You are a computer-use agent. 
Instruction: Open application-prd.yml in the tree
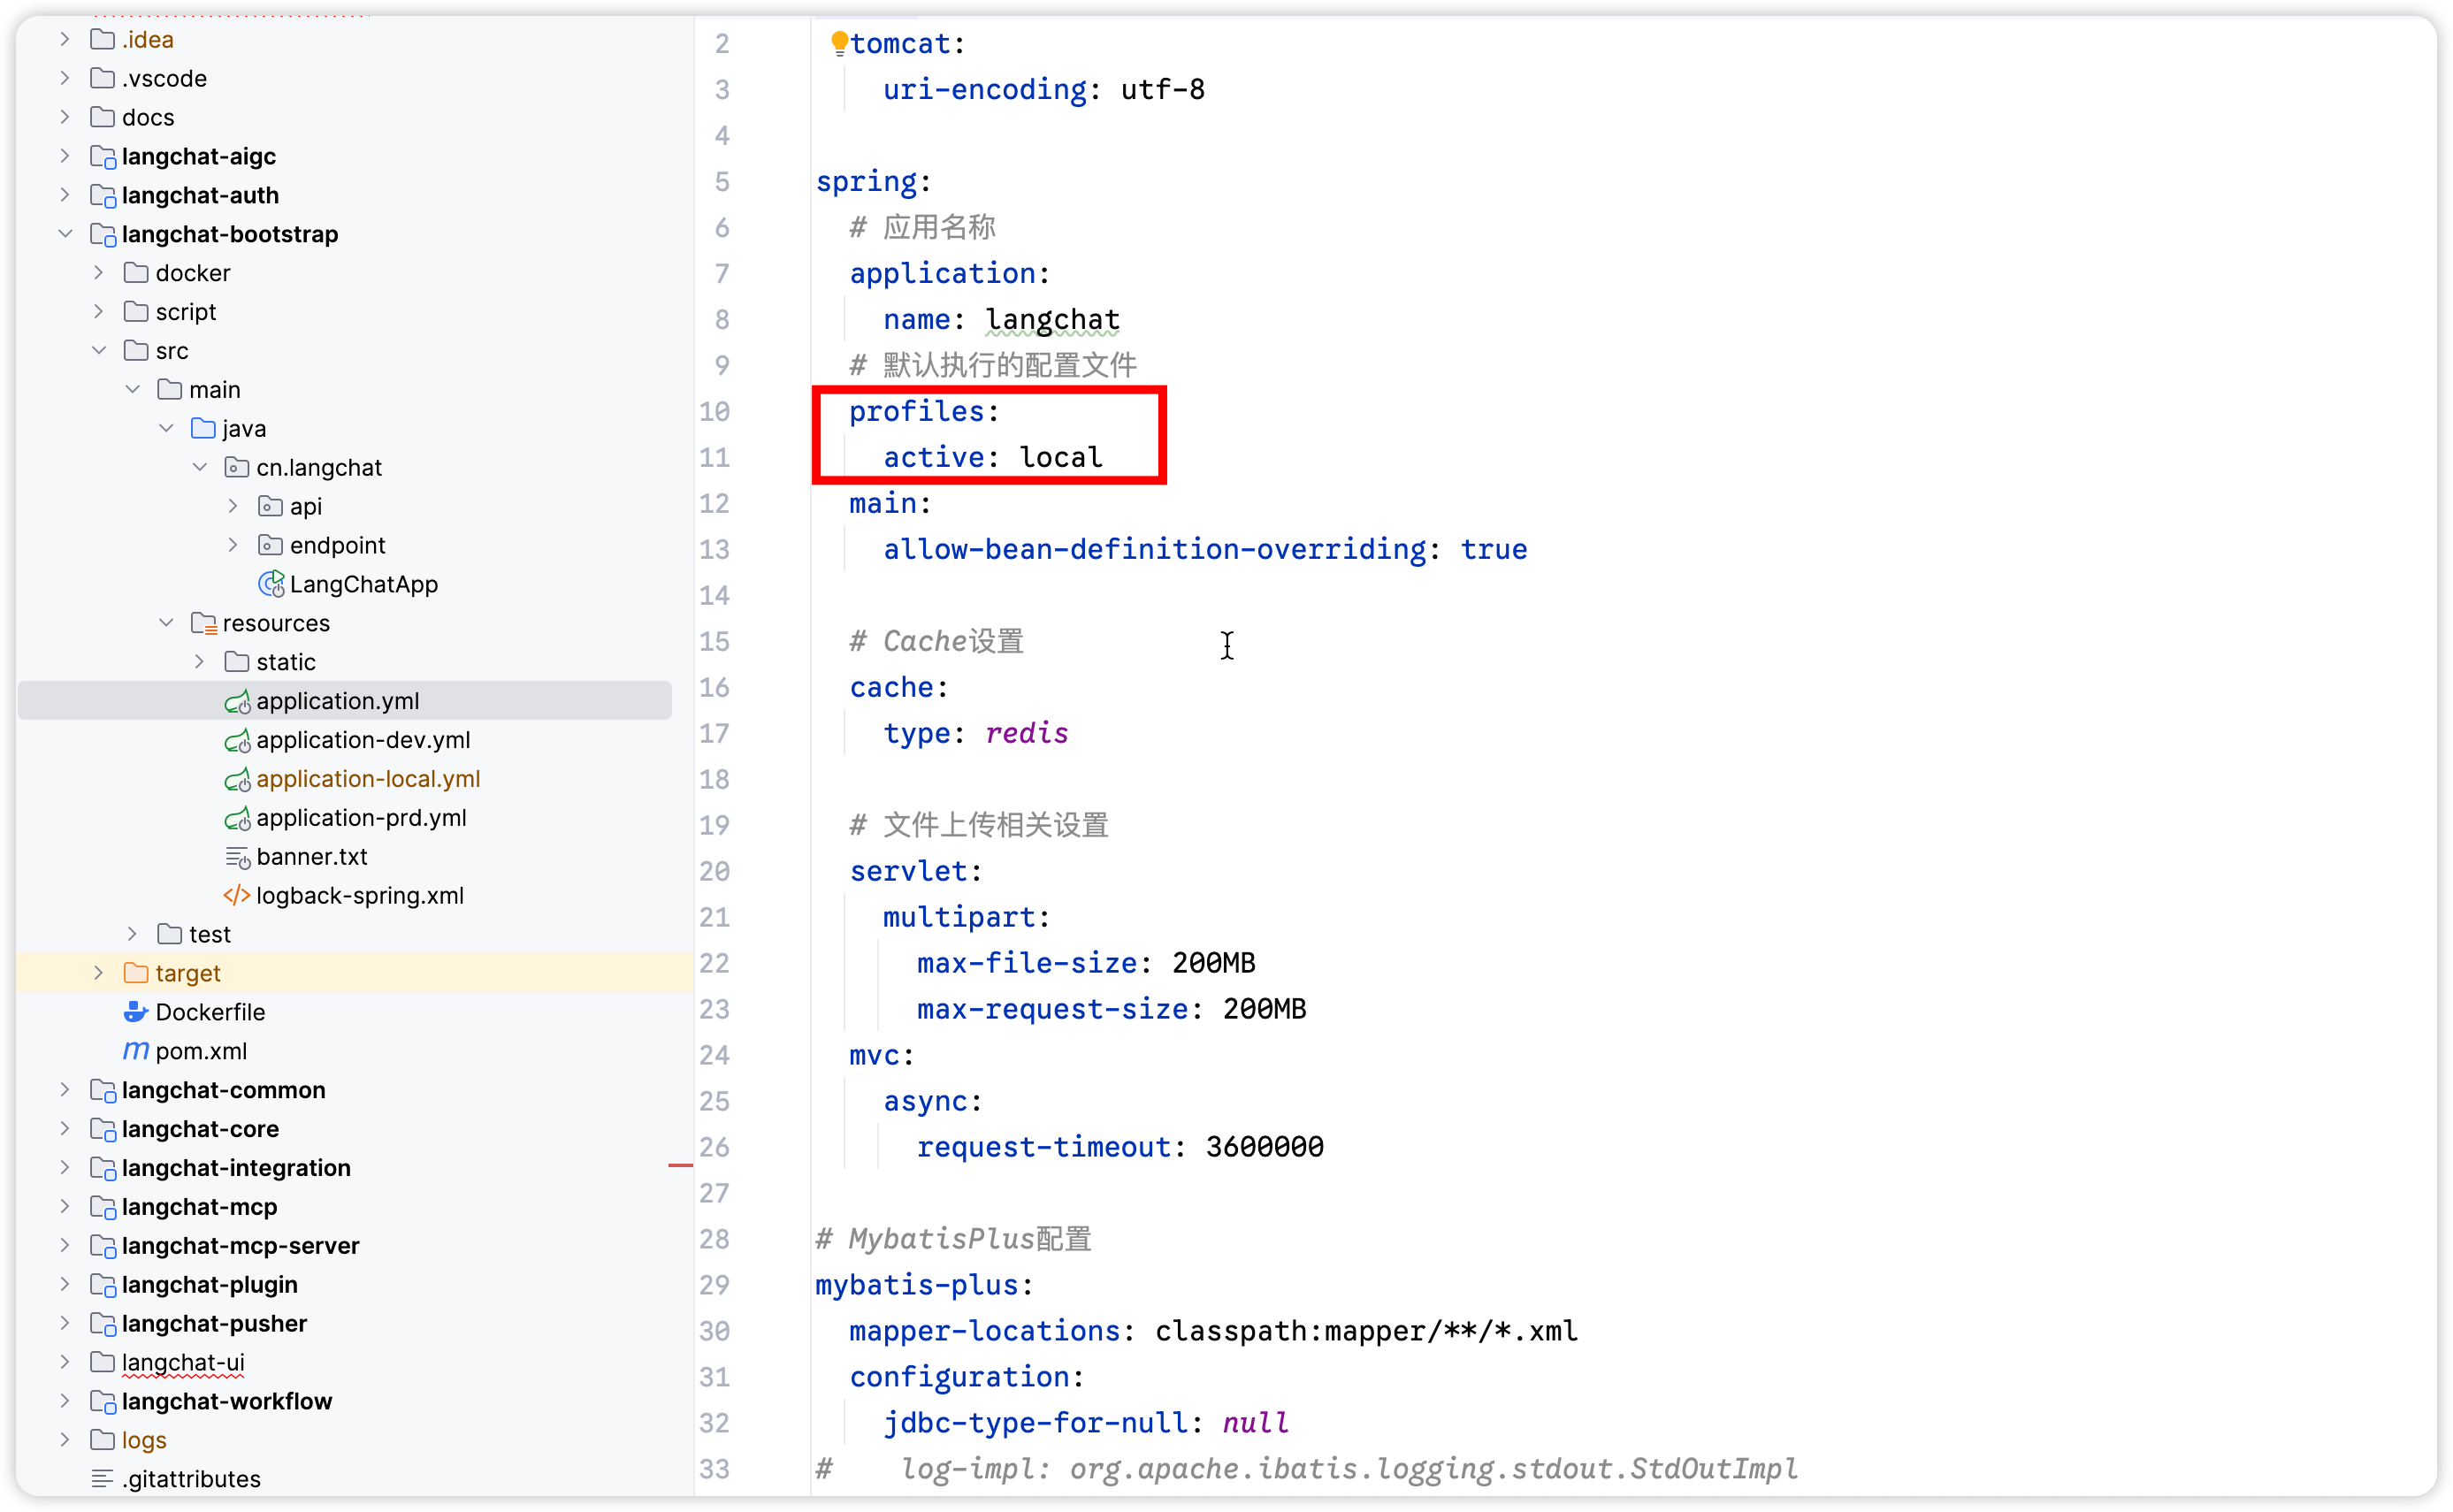coord(360,818)
